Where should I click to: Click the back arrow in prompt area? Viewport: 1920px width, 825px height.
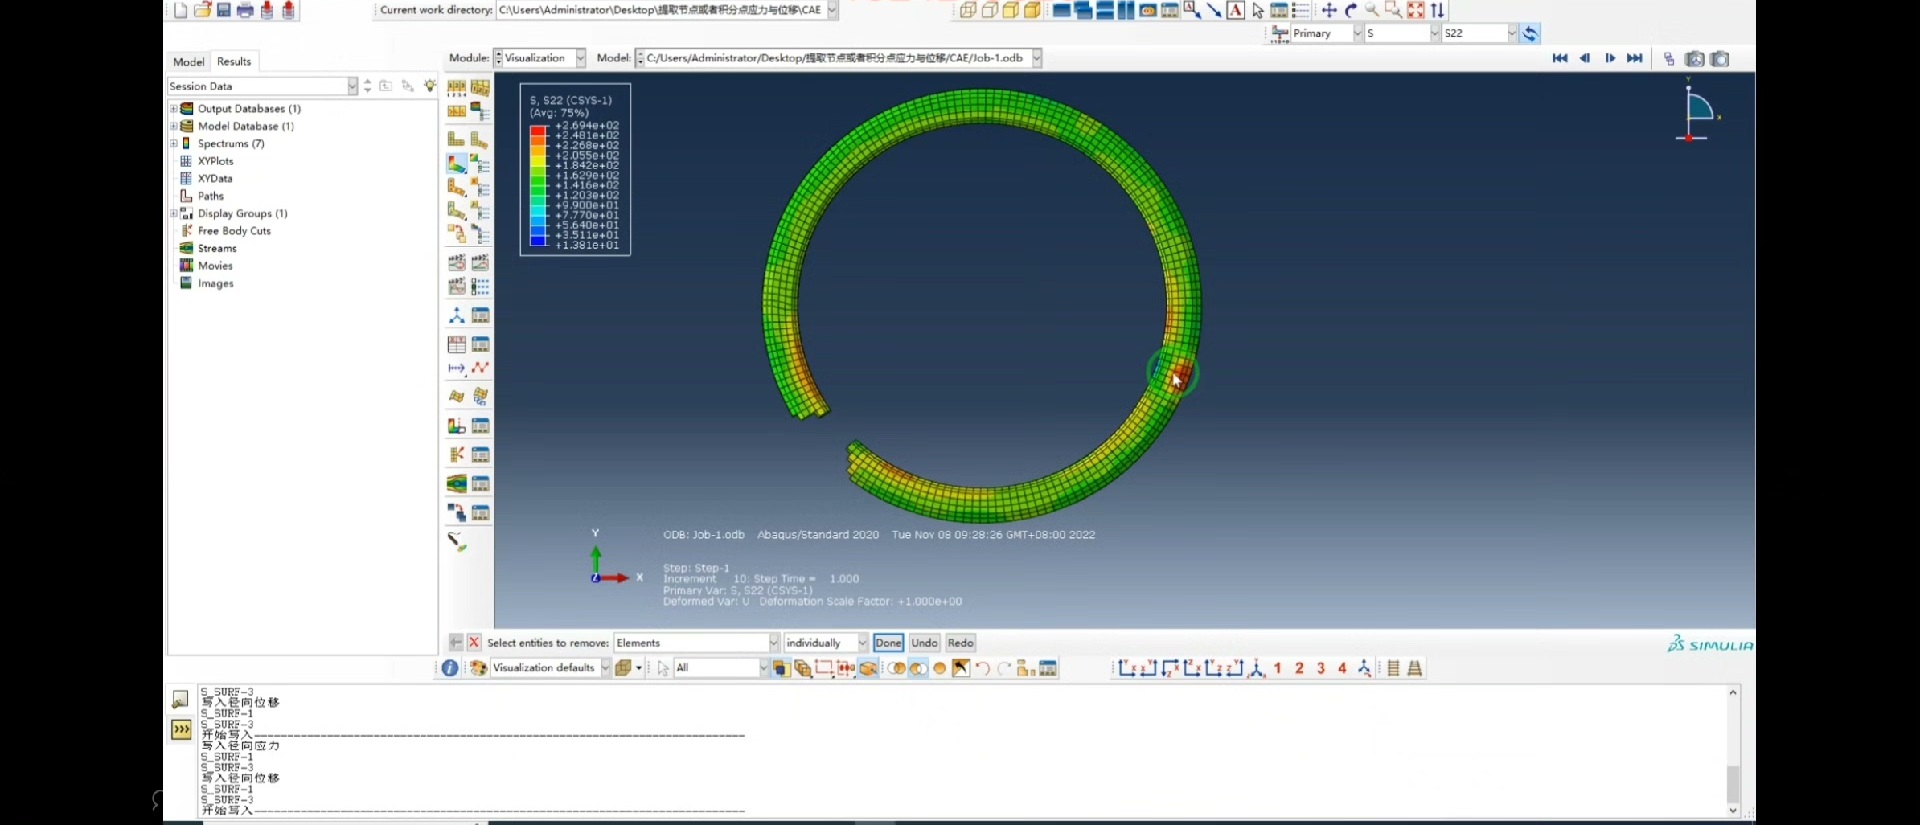pyautogui.click(x=456, y=643)
